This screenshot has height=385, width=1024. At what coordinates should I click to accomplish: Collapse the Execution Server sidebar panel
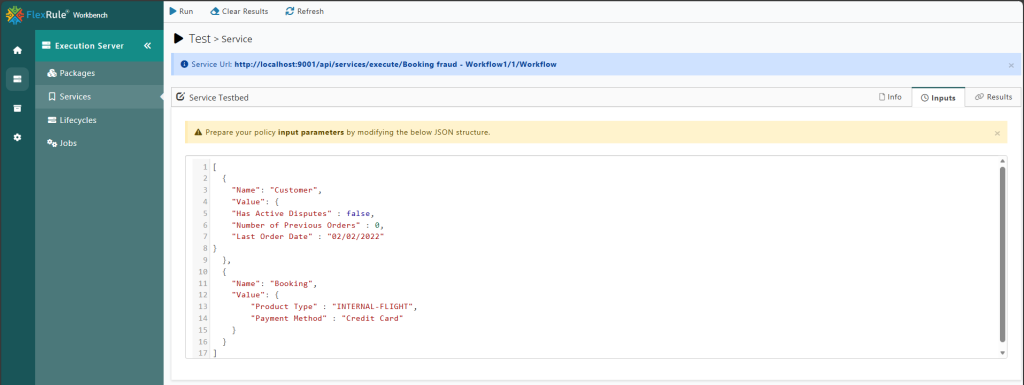148,46
